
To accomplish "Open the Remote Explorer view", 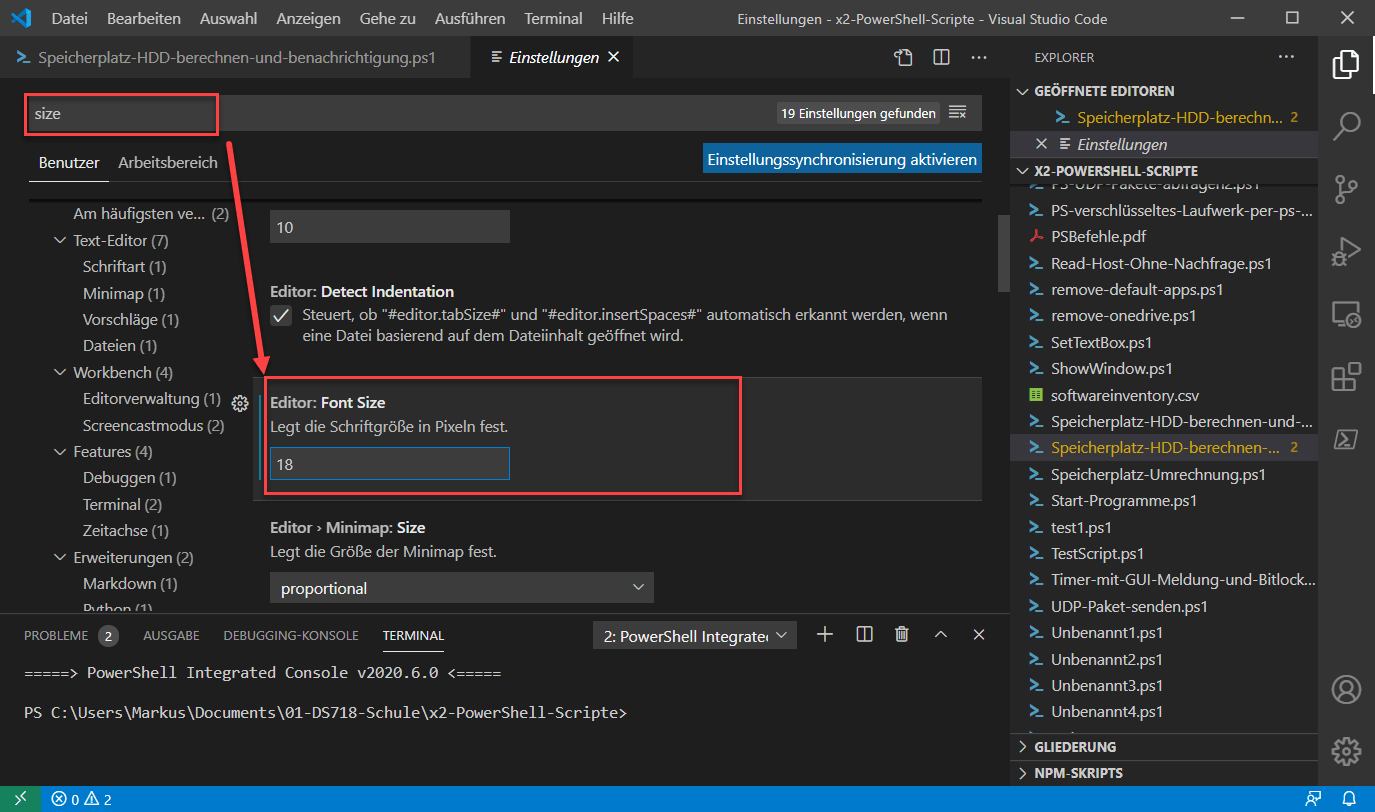I will (1347, 314).
